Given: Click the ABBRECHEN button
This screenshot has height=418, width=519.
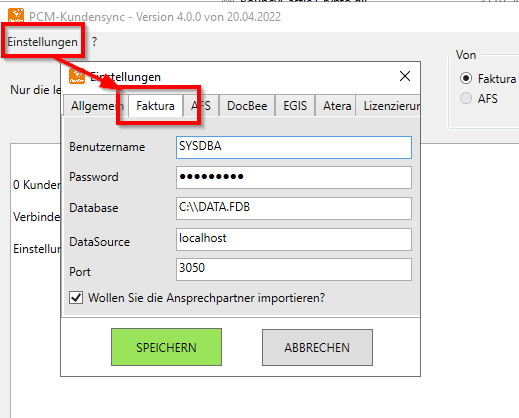Looking at the screenshot, I should tap(317, 347).
